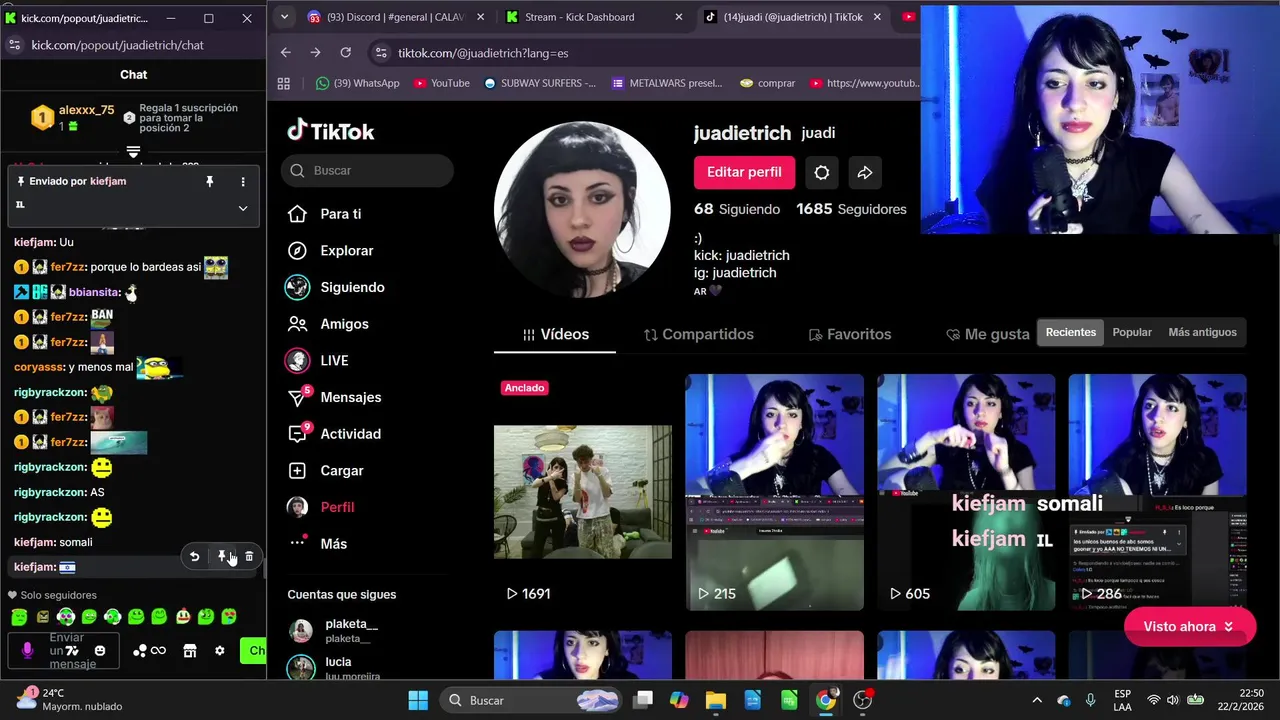Open the Kick shop storefront icon
This screenshot has width=1280, height=720.
click(x=190, y=651)
